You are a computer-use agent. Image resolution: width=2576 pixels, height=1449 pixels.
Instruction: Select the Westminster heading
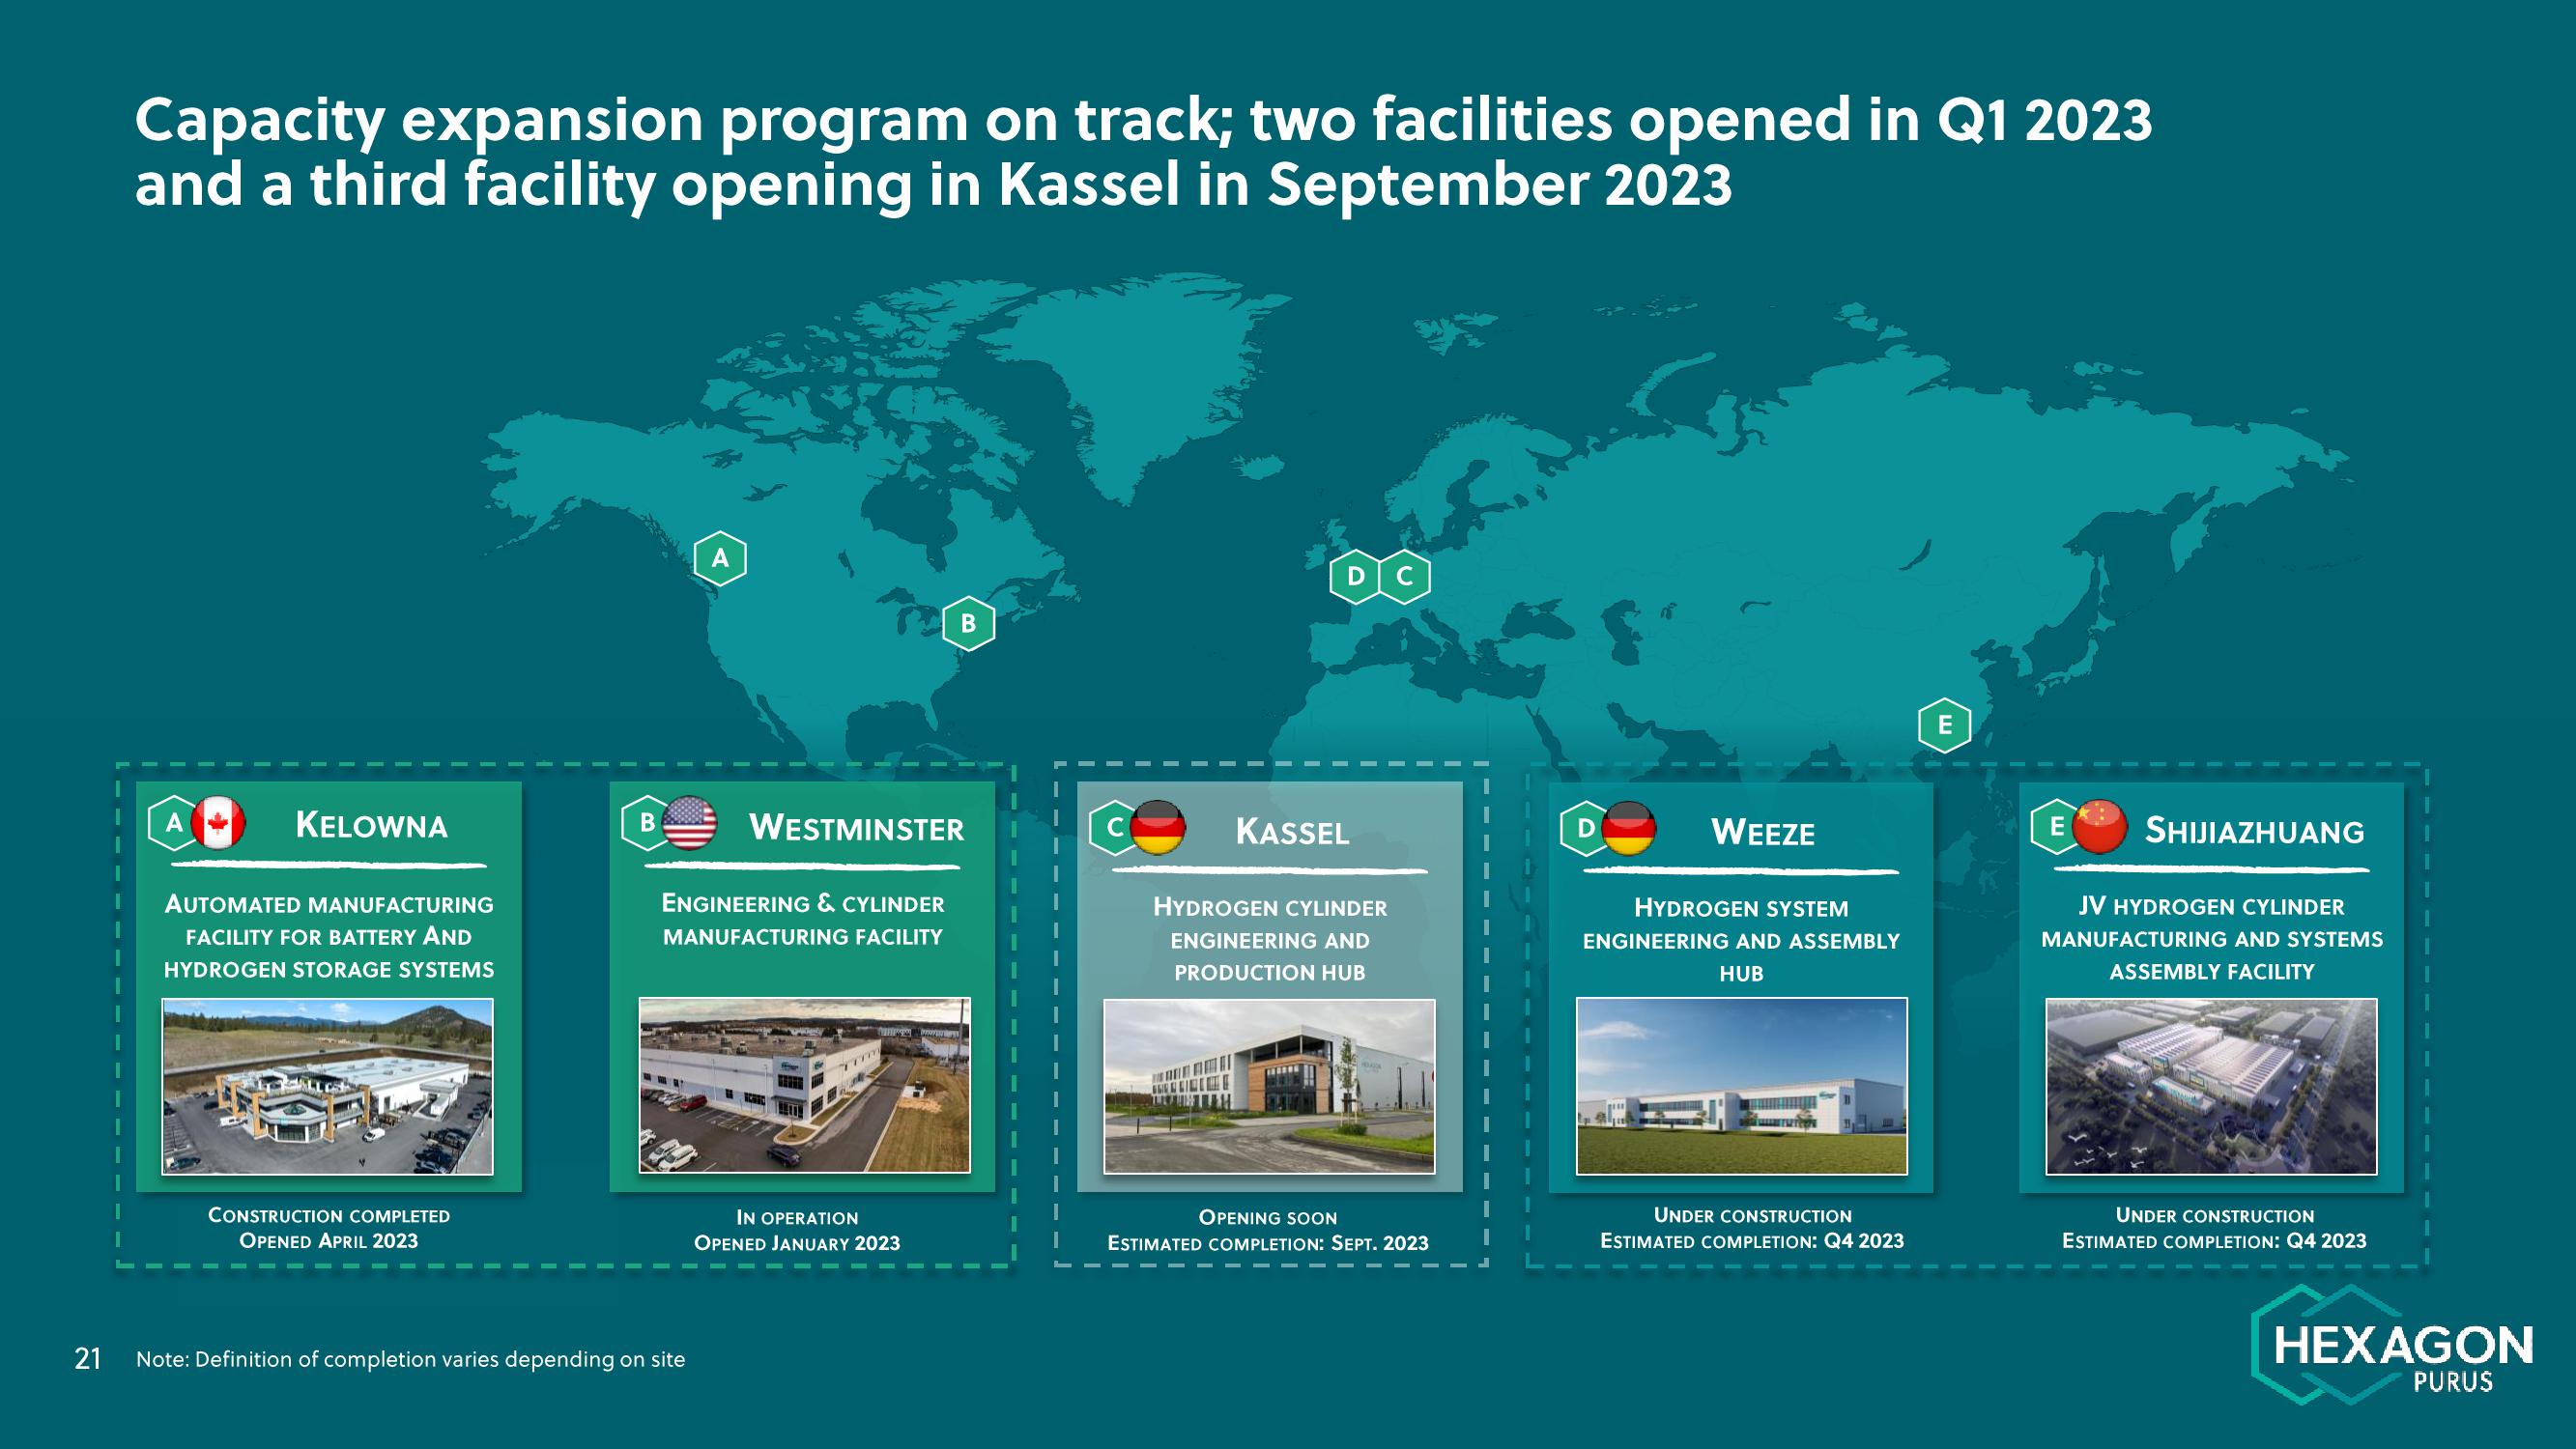pyautogui.click(x=857, y=828)
